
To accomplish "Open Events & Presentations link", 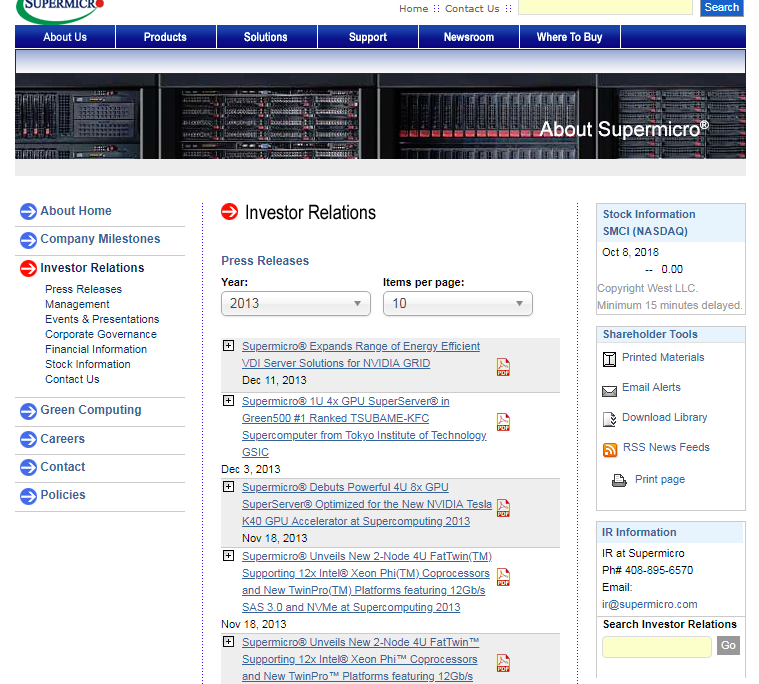I will [102, 319].
